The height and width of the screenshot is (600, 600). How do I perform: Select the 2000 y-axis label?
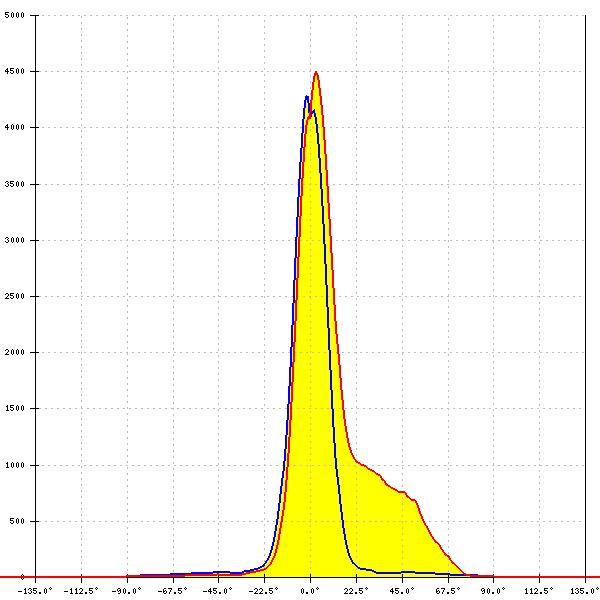tap(15, 352)
